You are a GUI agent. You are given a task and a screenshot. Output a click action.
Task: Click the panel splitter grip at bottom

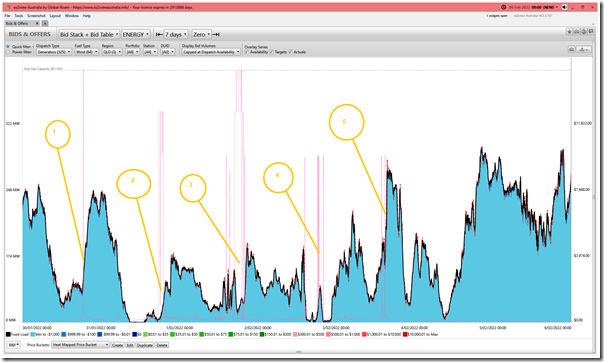[x=299, y=352]
